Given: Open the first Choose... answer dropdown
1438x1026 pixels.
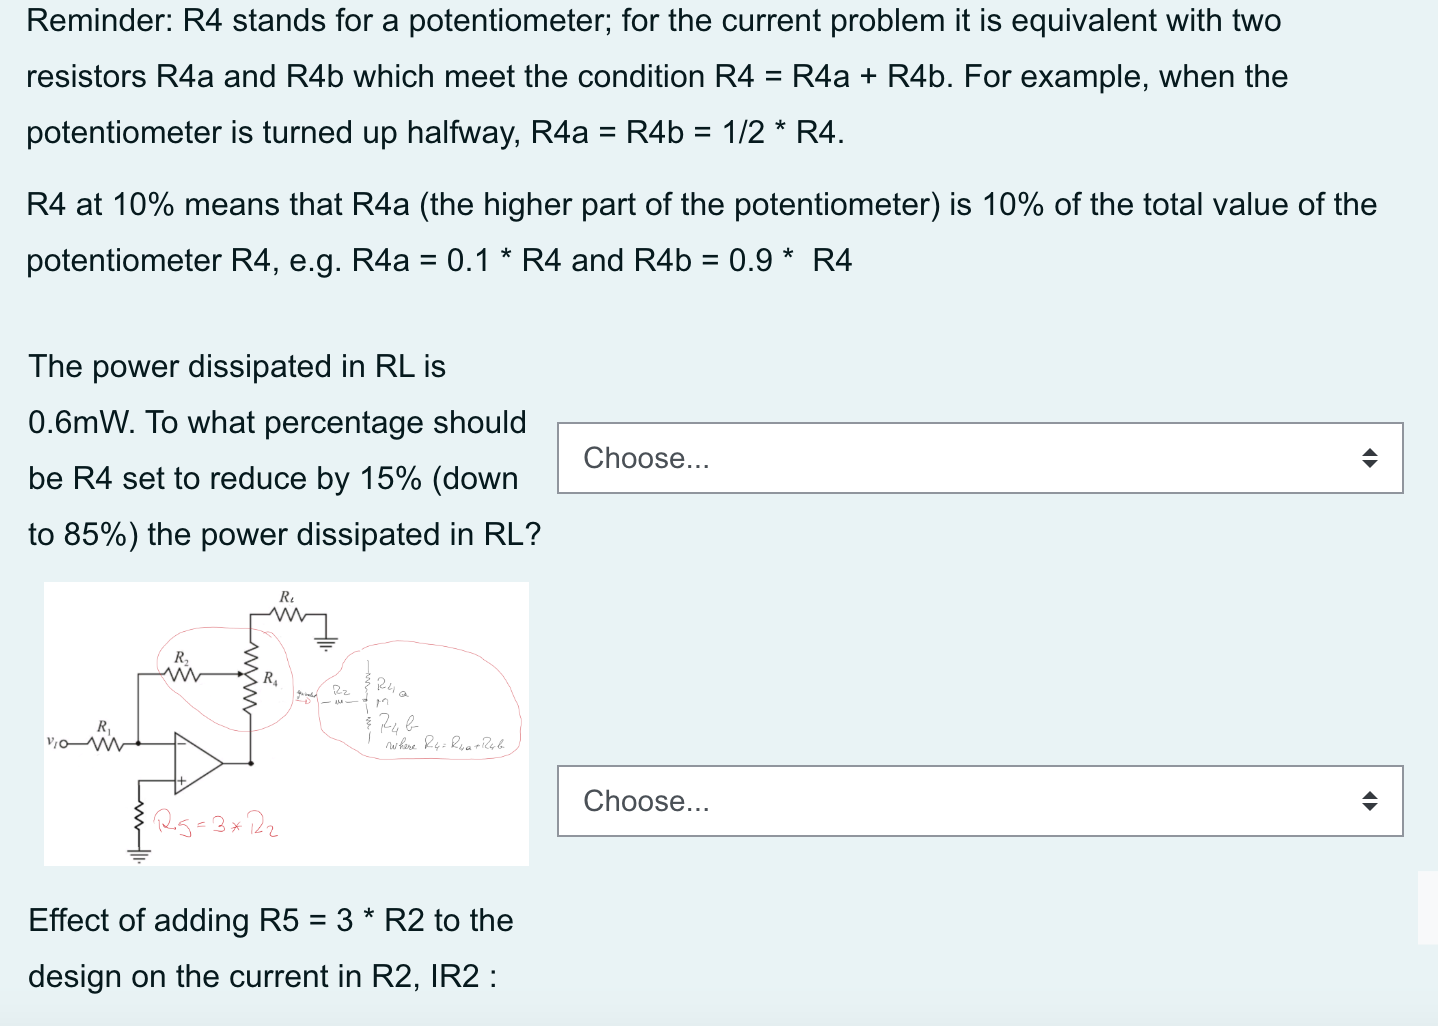Looking at the screenshot, I should pyautogui.click(x=979, y=457).
